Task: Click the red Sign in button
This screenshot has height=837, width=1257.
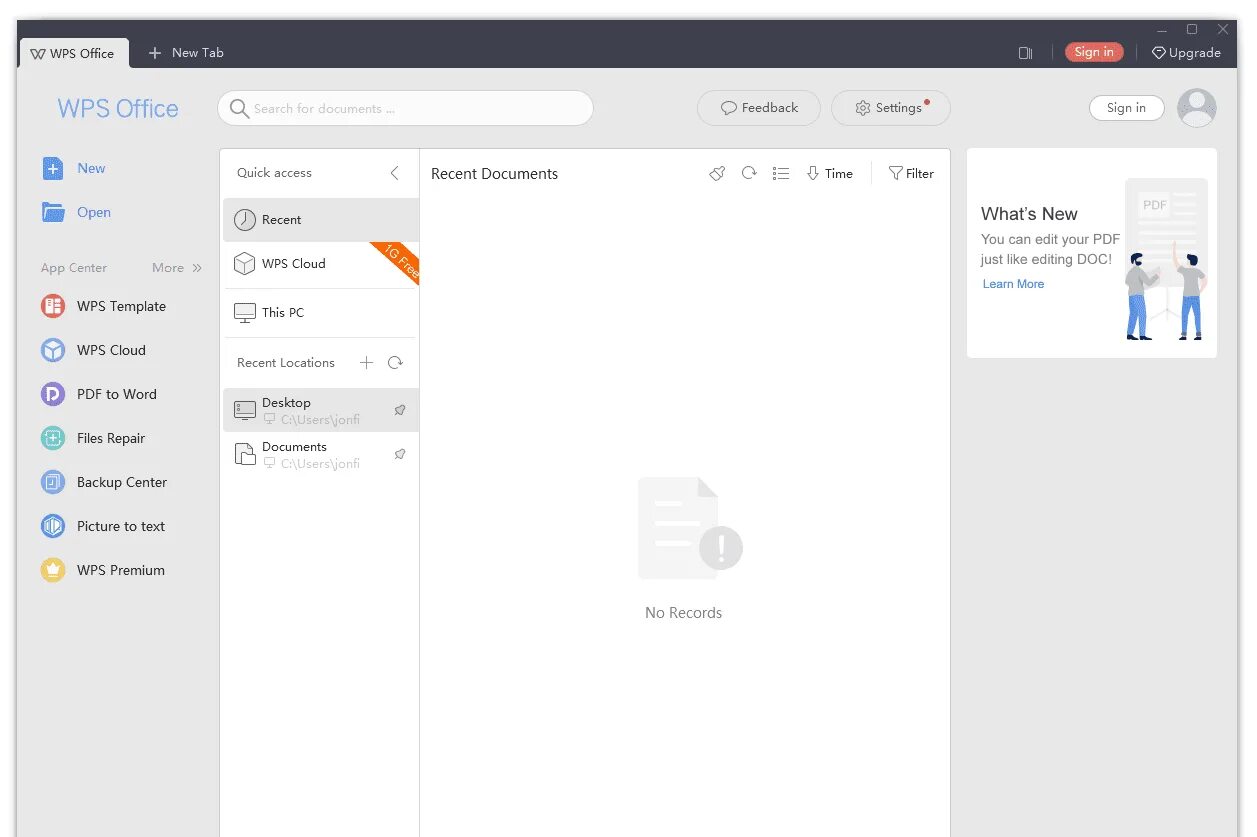Action: coord(1094,52)
